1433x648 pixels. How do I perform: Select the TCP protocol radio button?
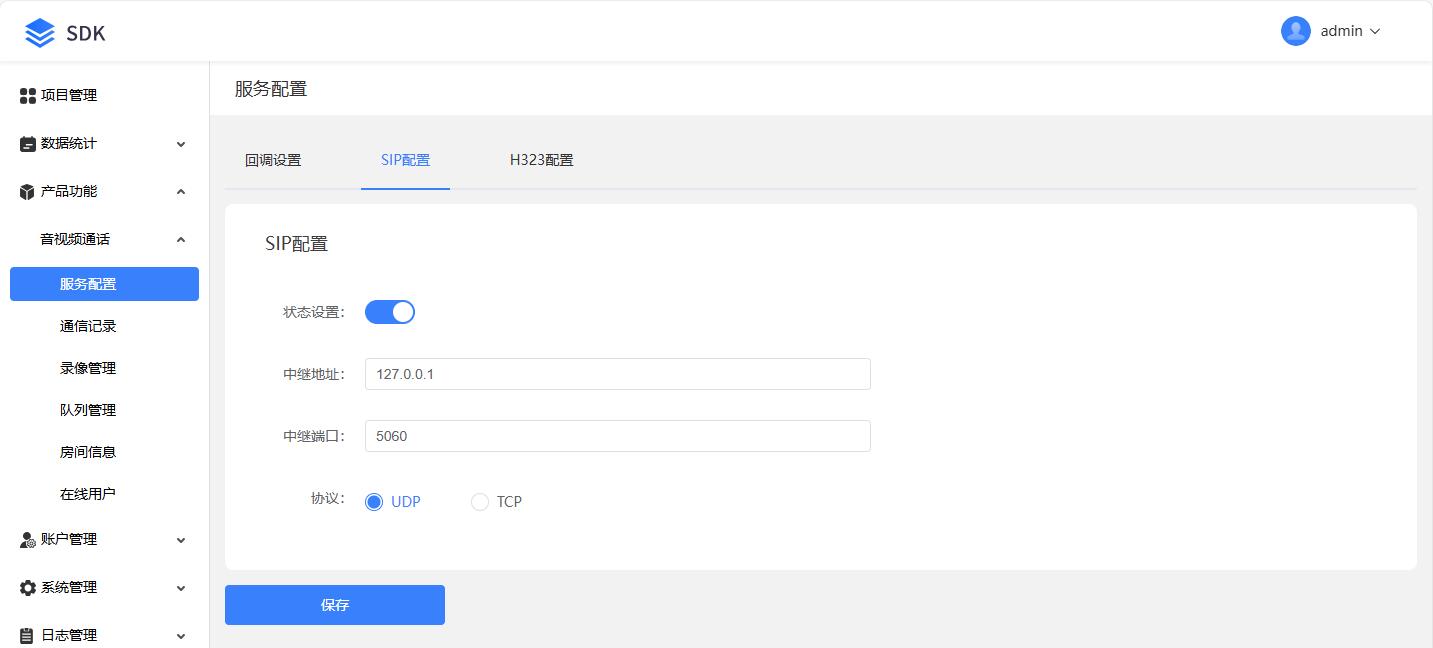480,502
